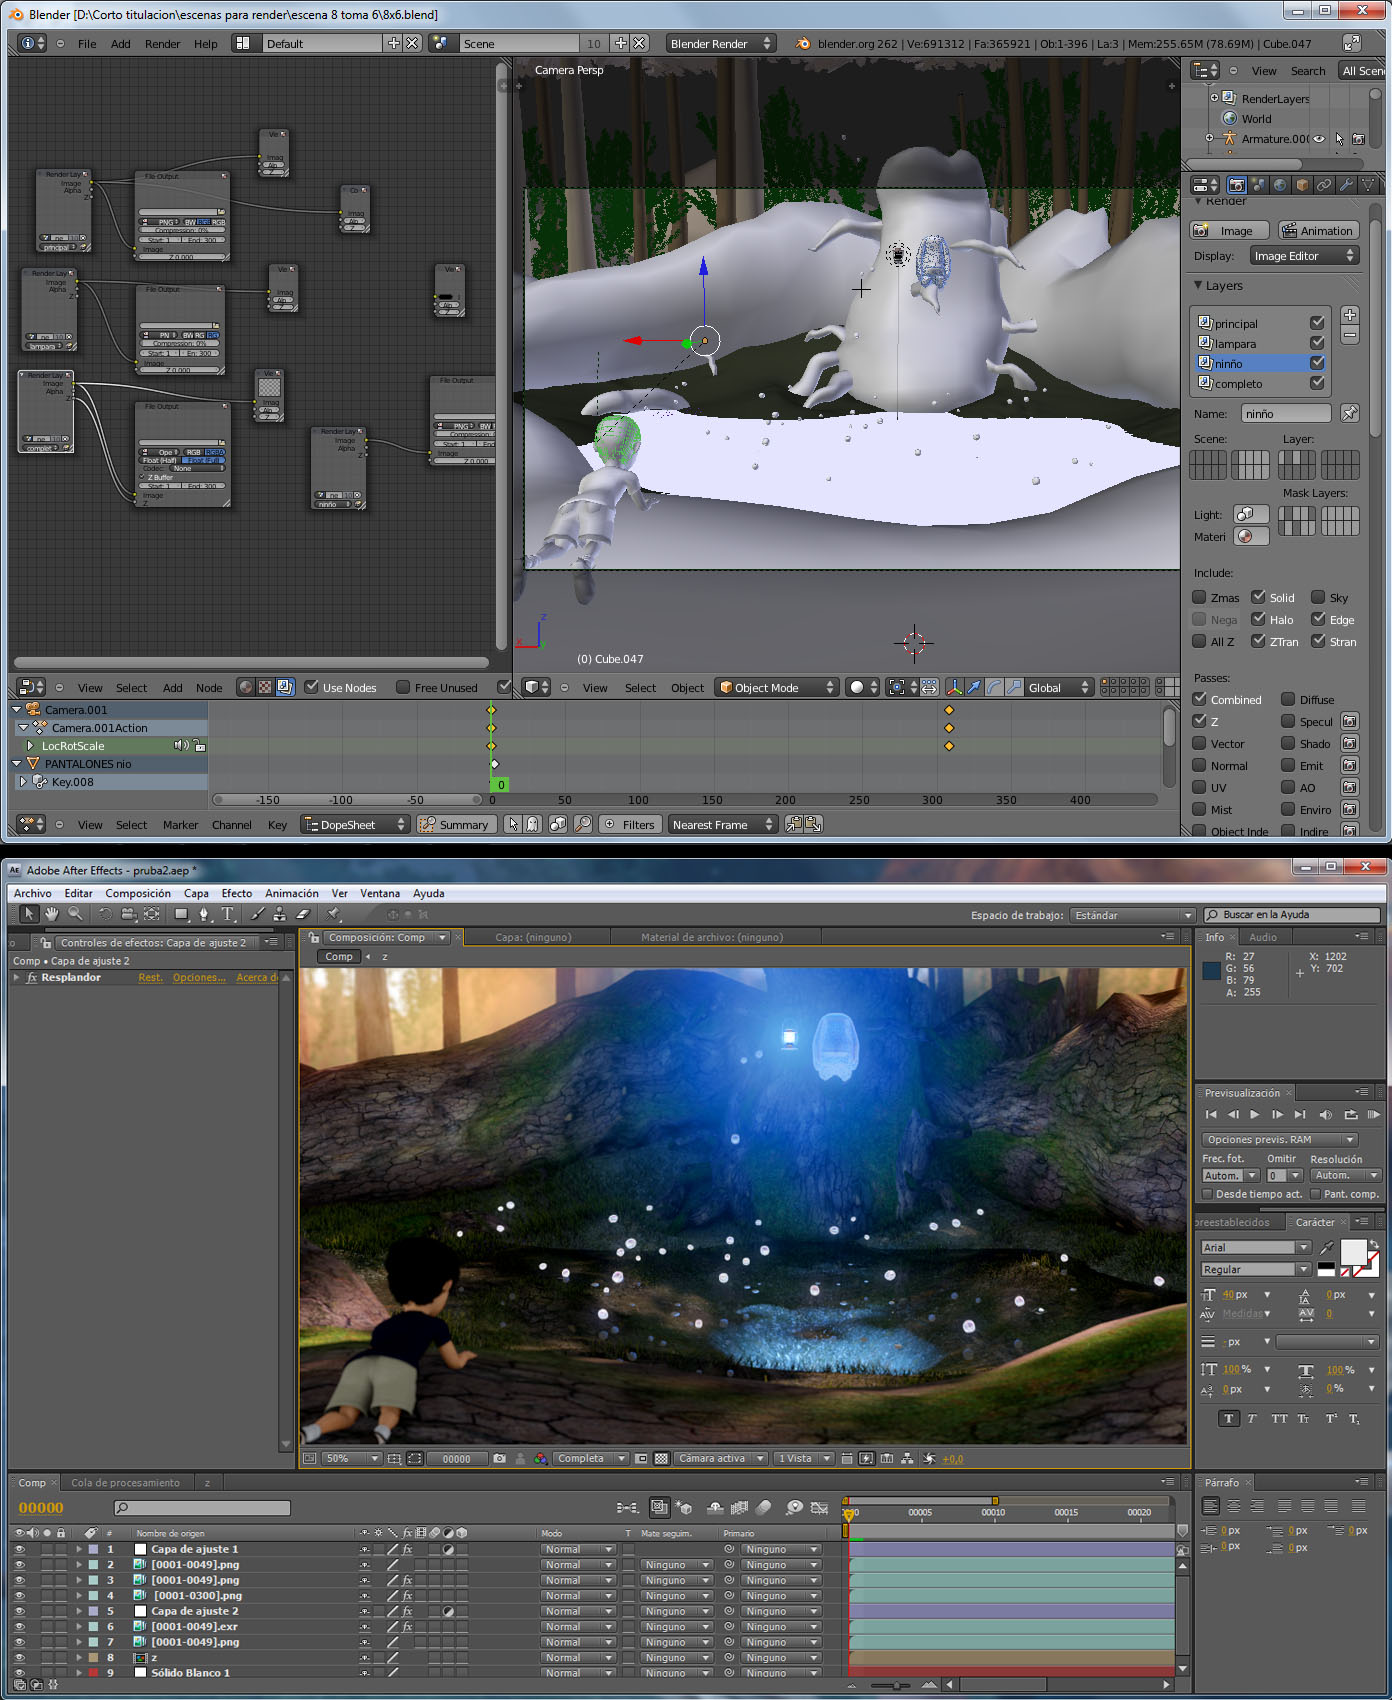Take a snapshot with the viewer camera icon
Image resolution: width=1392 pixels, height=1700 pixels.
[499, 1459]
